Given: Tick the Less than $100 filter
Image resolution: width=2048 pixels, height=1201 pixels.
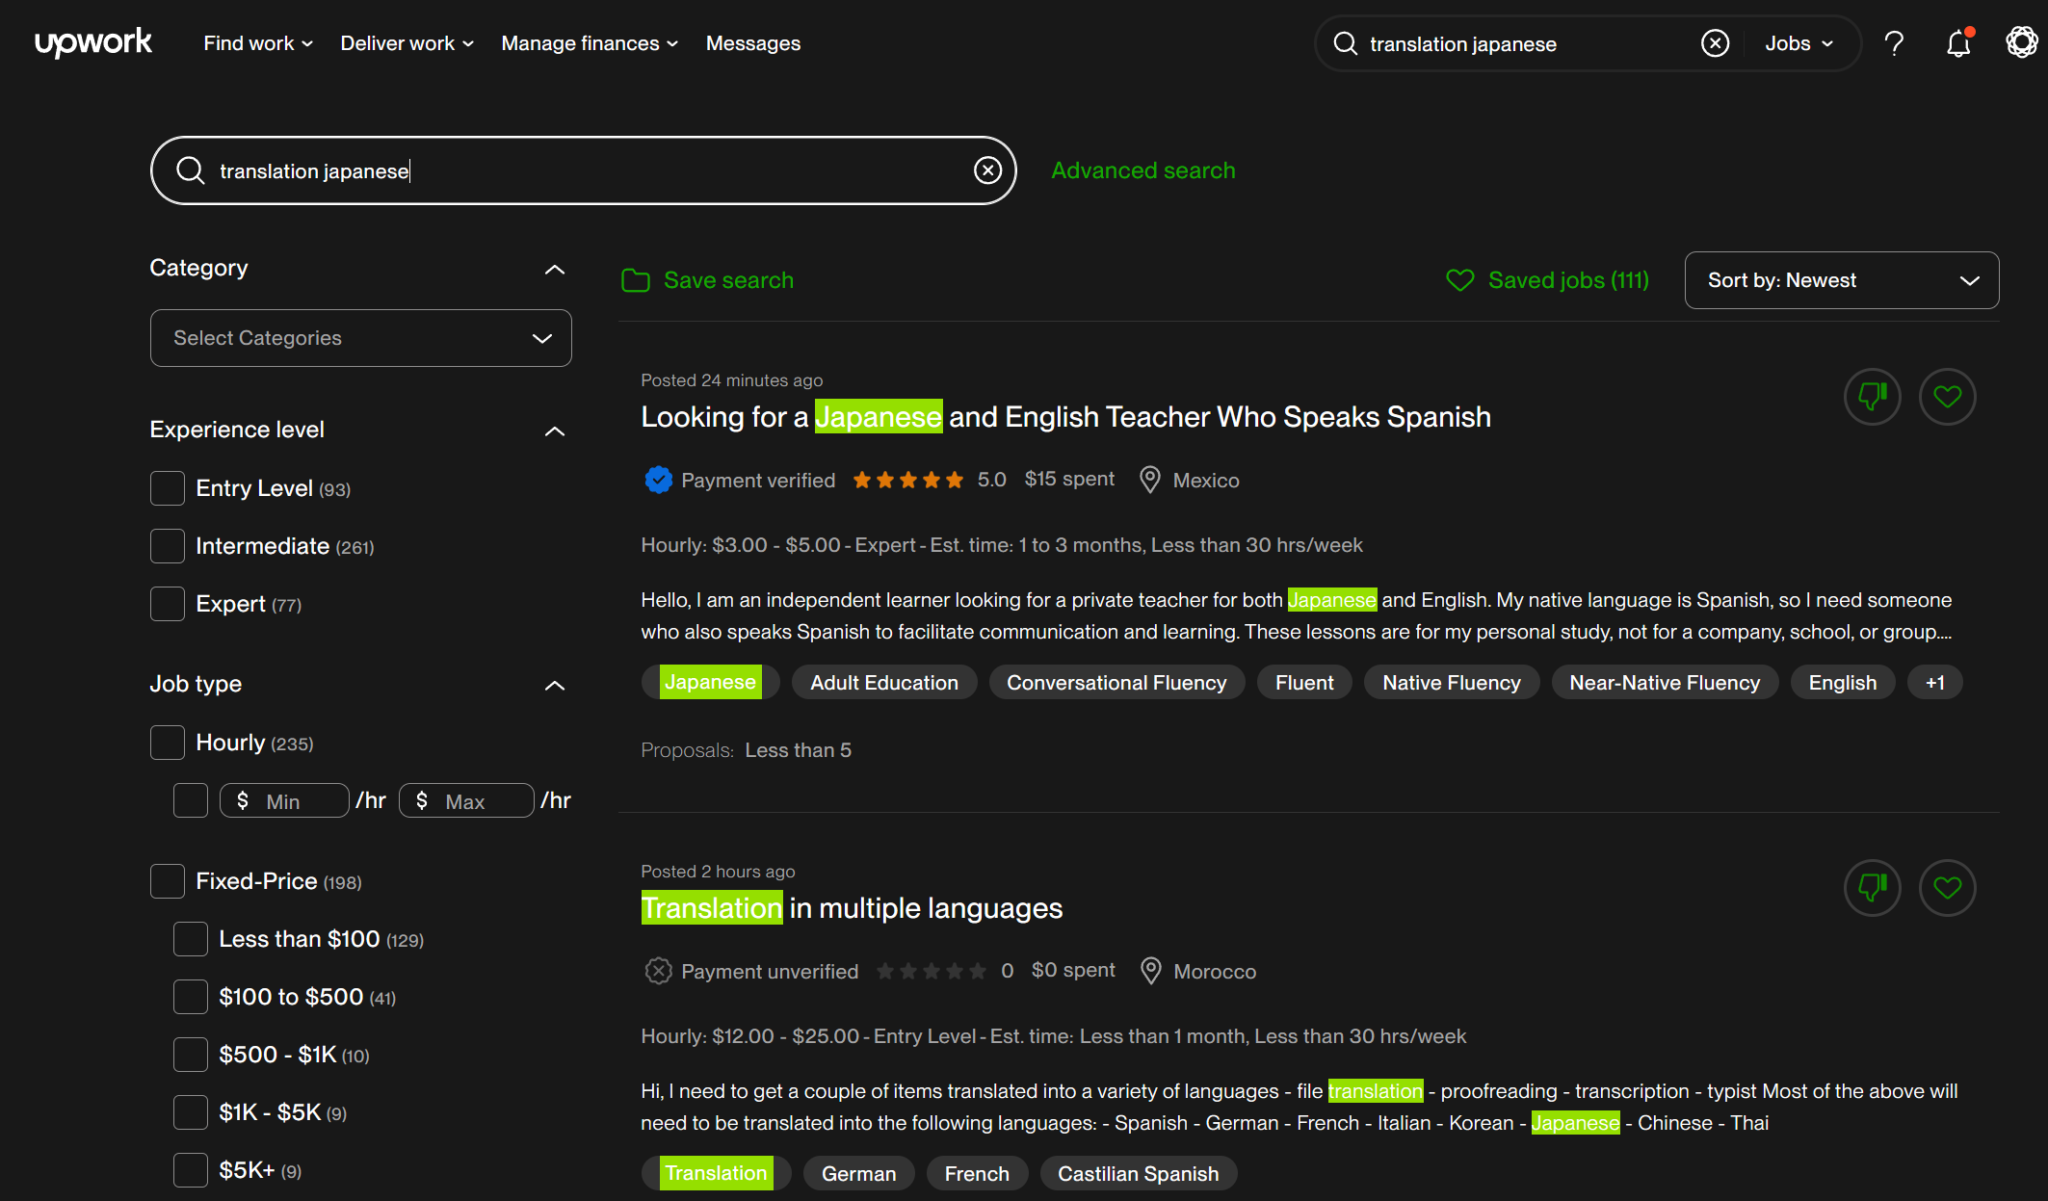Looking at the screenshot, I should 190,940.
